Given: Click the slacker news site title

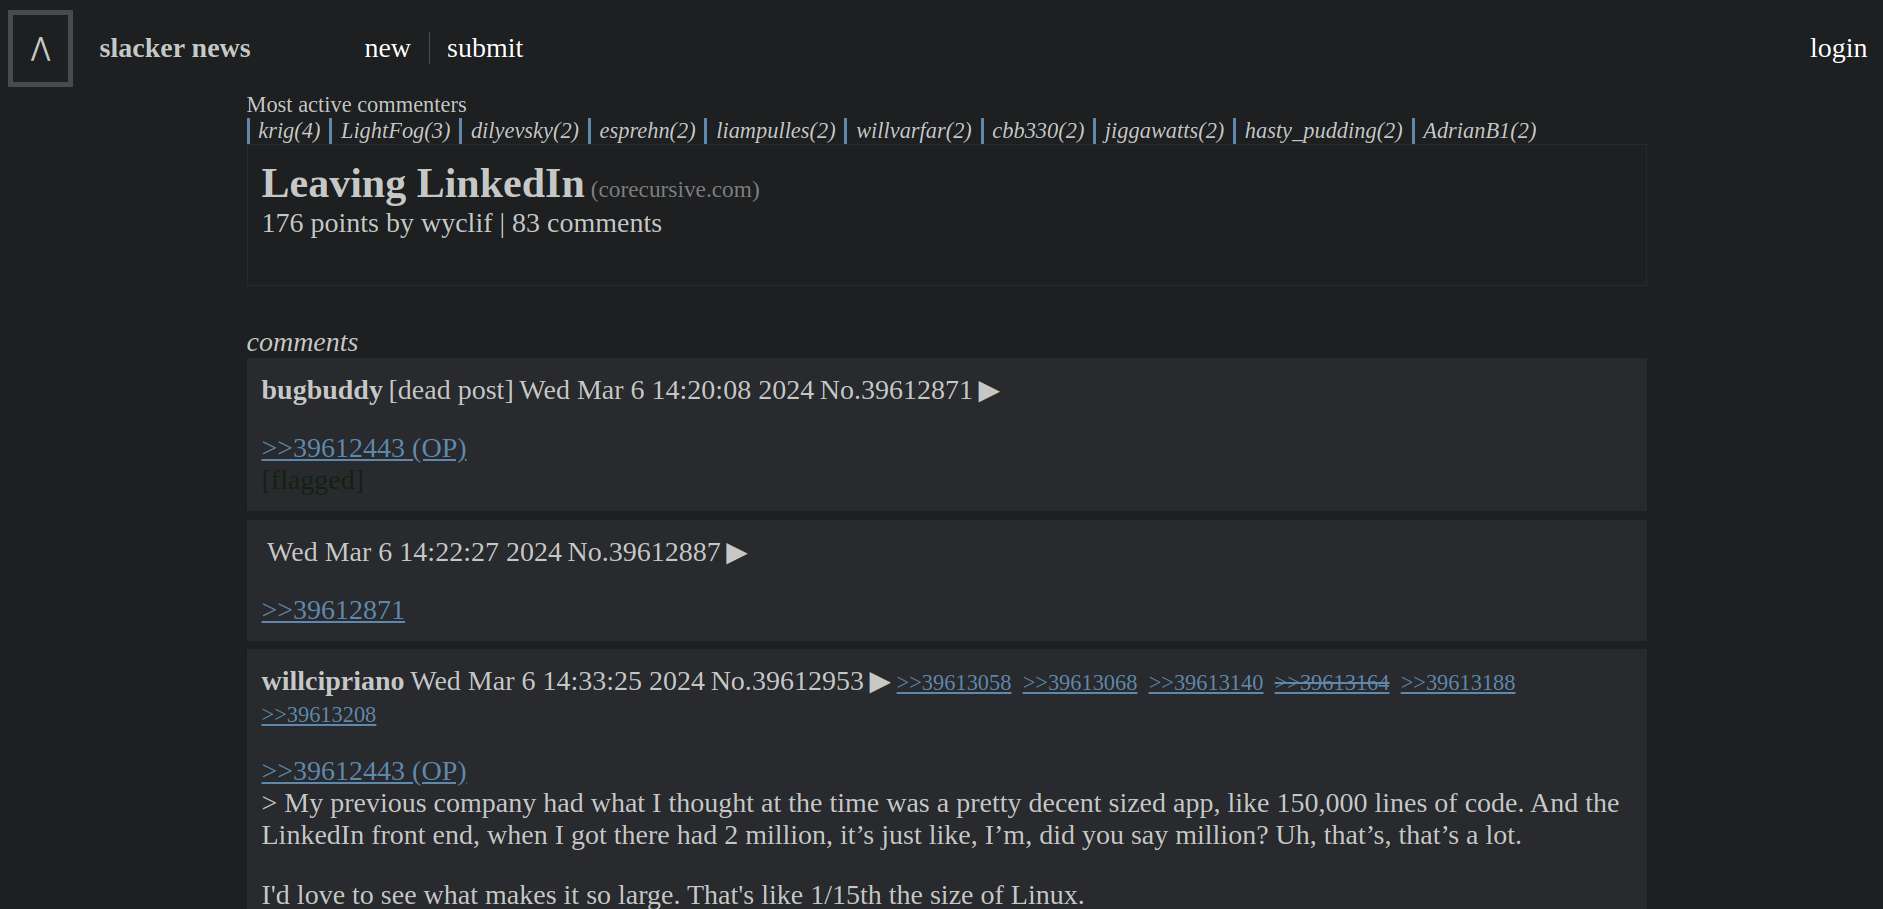Looking at the screenshot, I should click(x=175, y=48).
